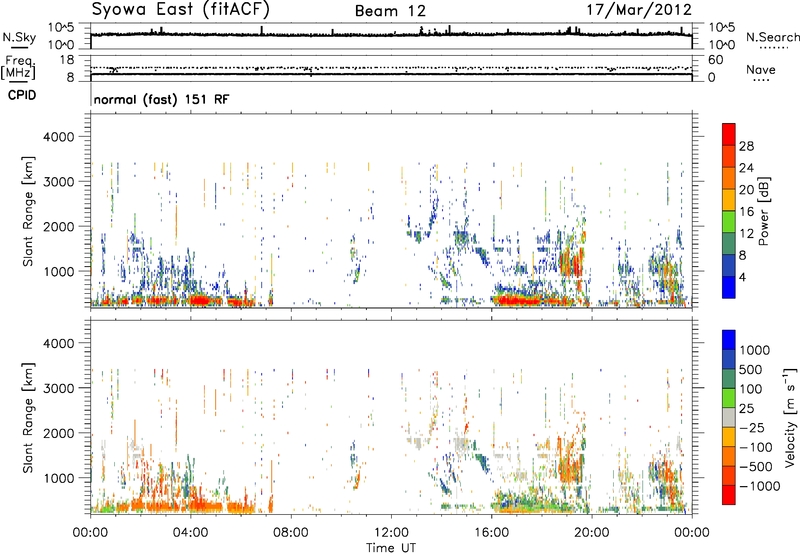Click the '20:00' time tick label

[x=591, y=533]
